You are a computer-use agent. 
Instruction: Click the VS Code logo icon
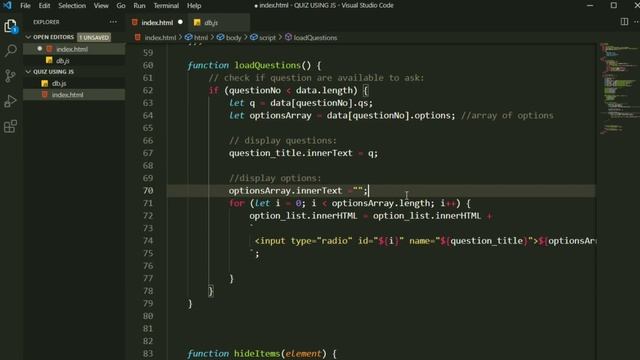point(7,5)
